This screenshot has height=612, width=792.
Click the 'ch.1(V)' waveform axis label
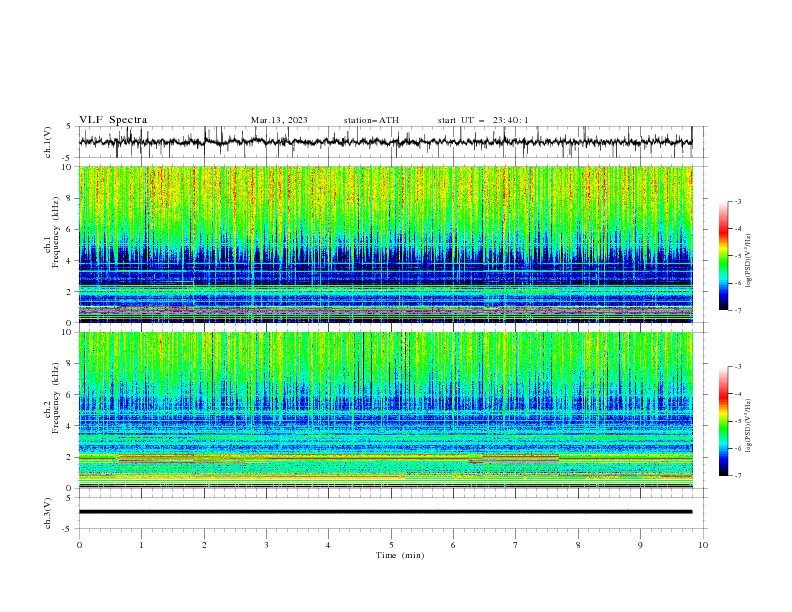click(47, 142)
